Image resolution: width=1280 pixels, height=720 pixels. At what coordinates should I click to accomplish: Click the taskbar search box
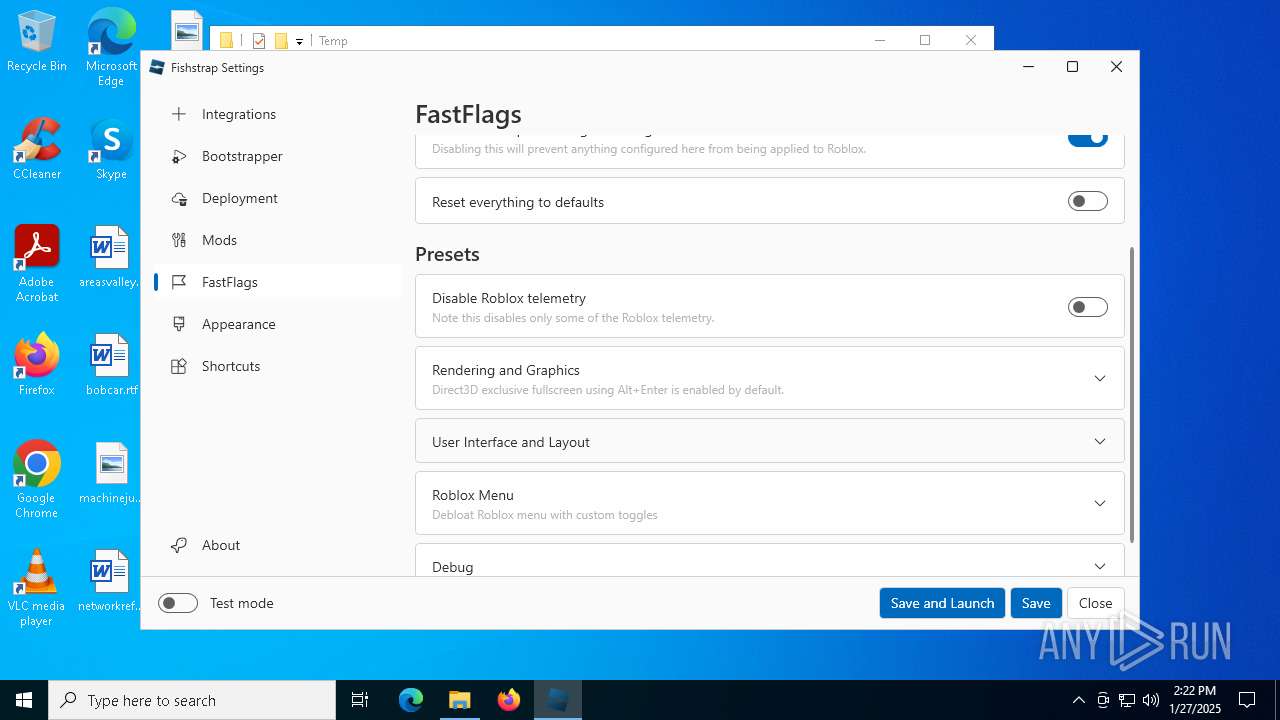(192, 700)
